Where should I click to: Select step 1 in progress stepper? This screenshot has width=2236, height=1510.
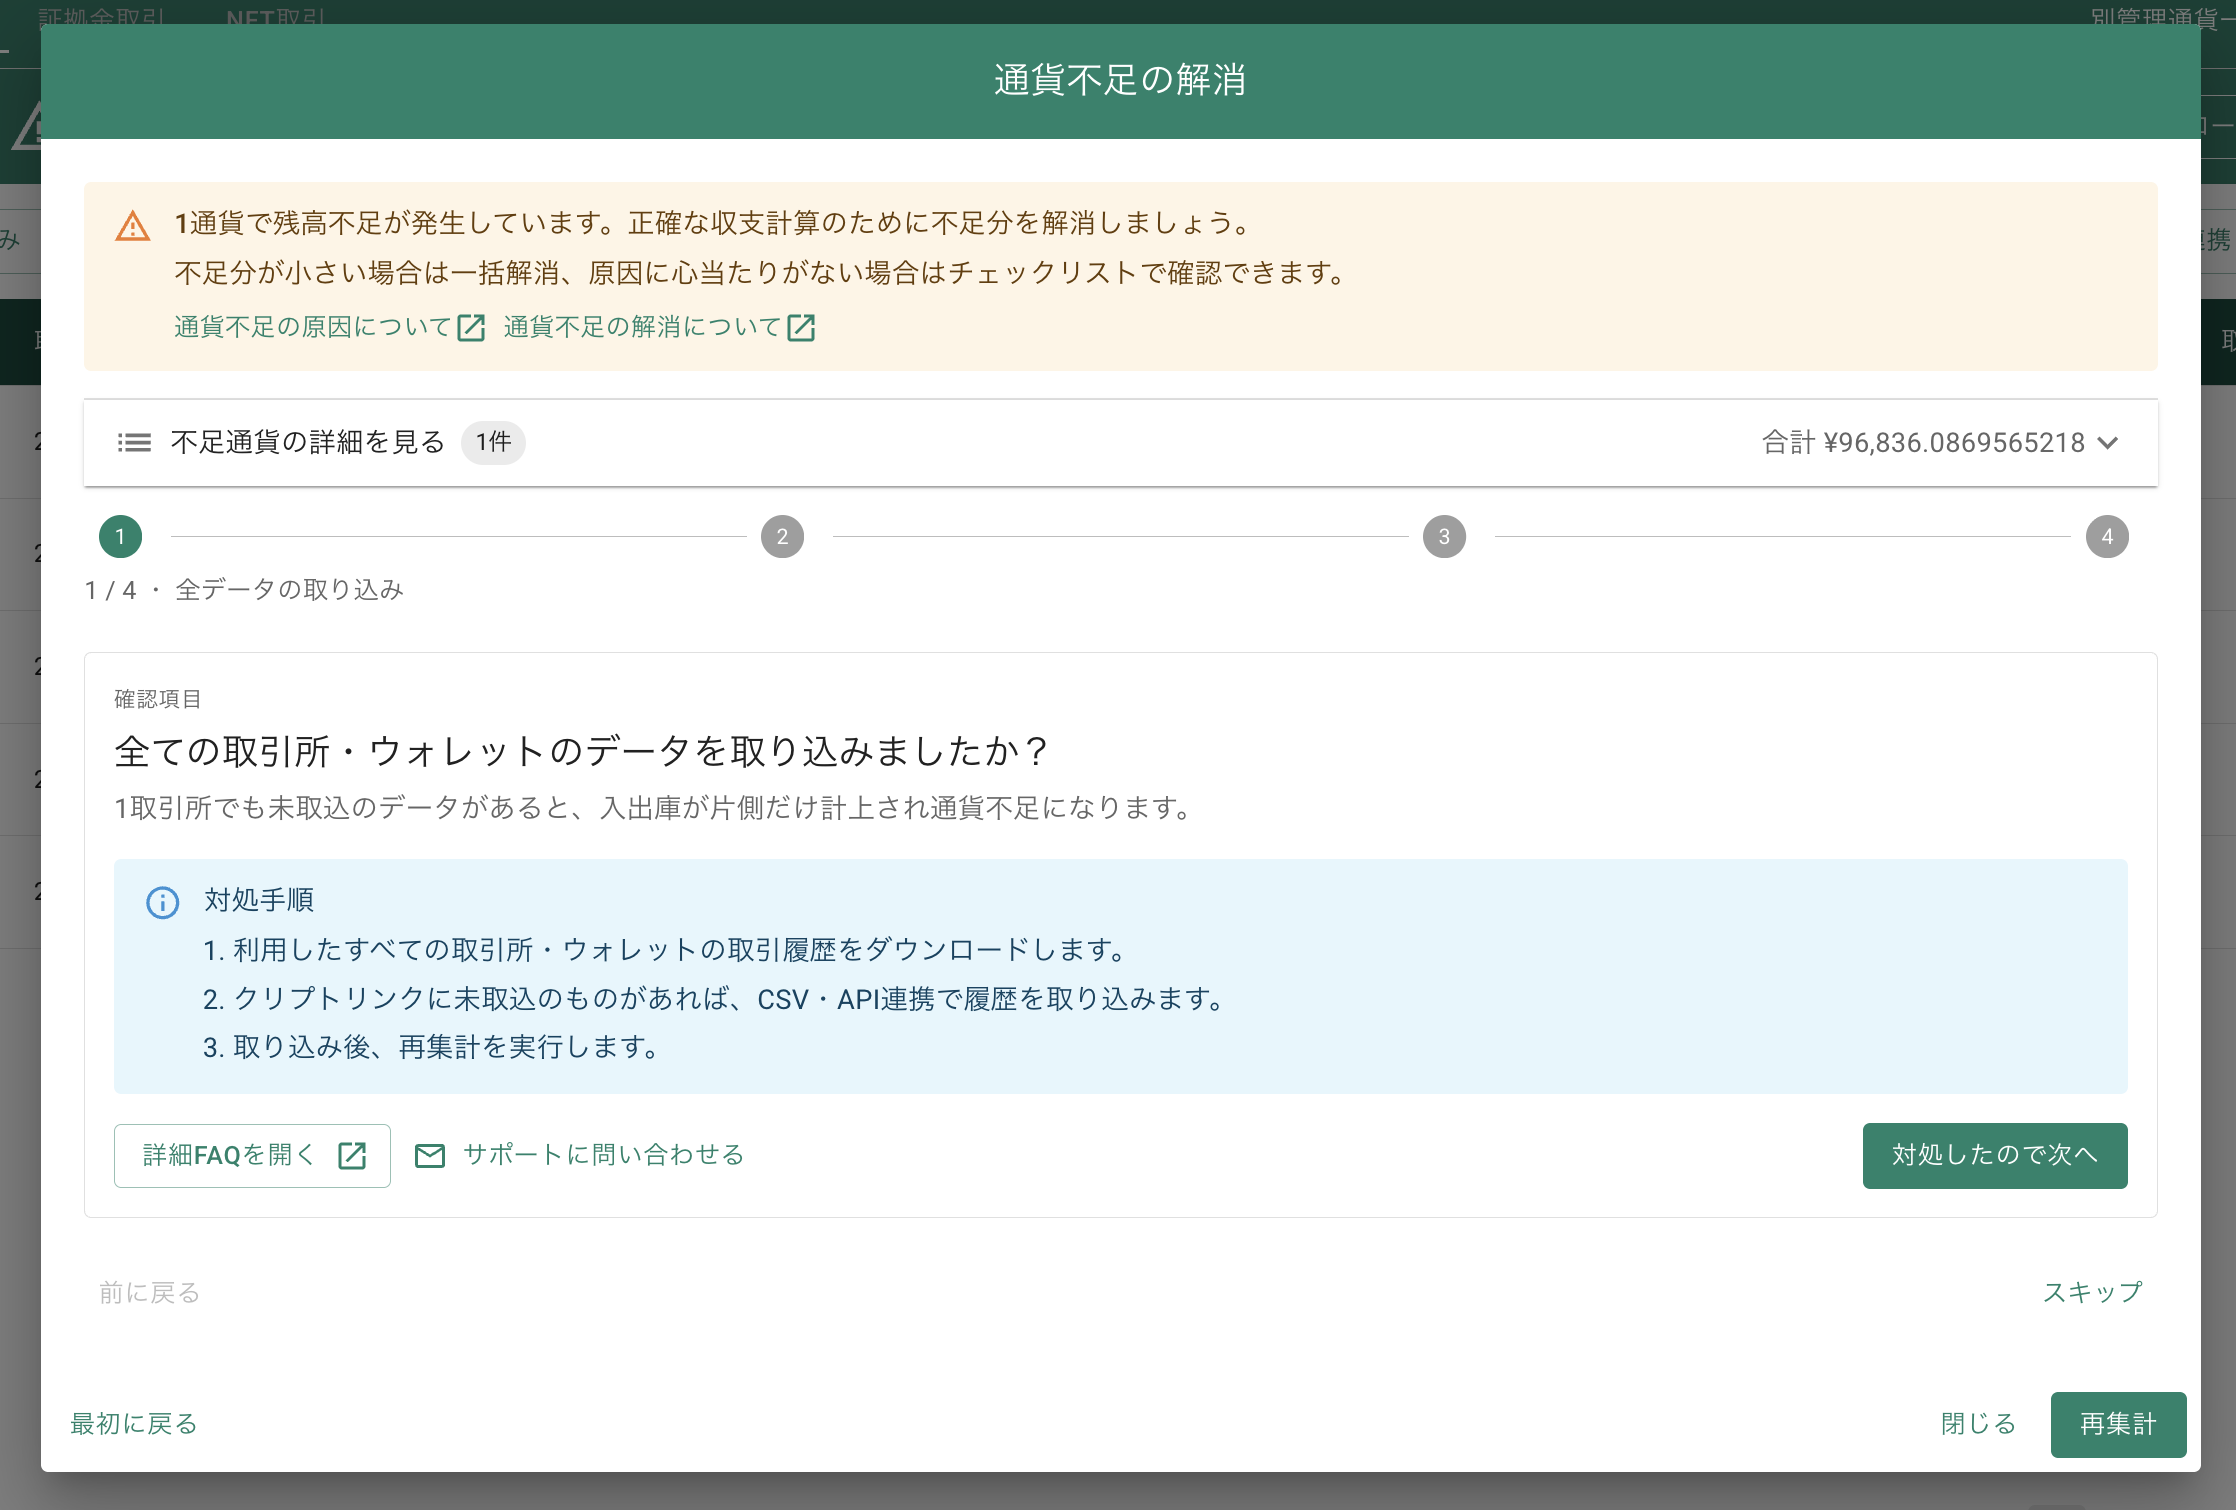coord(120,537)
